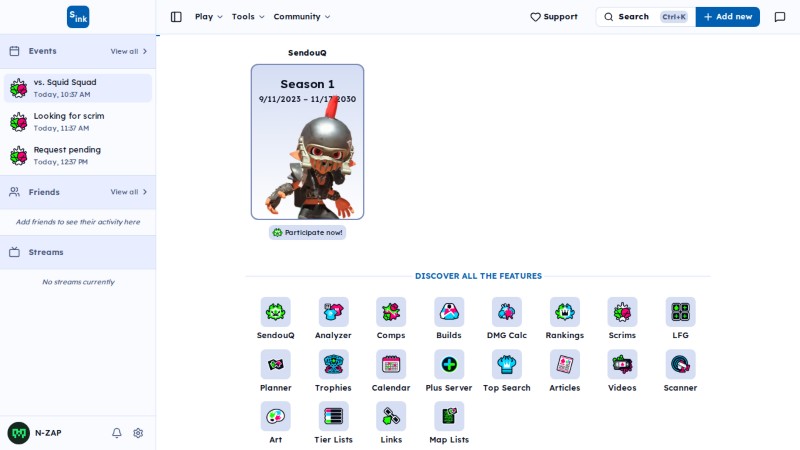Open the Season 1 card
This screenshot has width=800, height=450.
[x=308, y=142]
